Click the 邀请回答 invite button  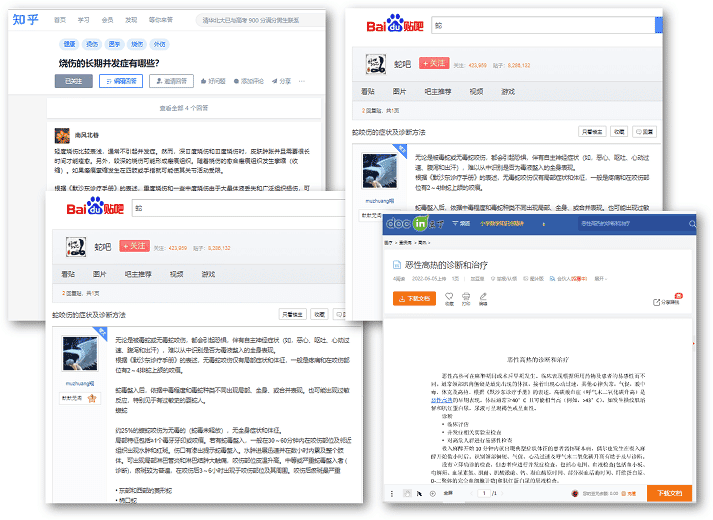[171, 81]
